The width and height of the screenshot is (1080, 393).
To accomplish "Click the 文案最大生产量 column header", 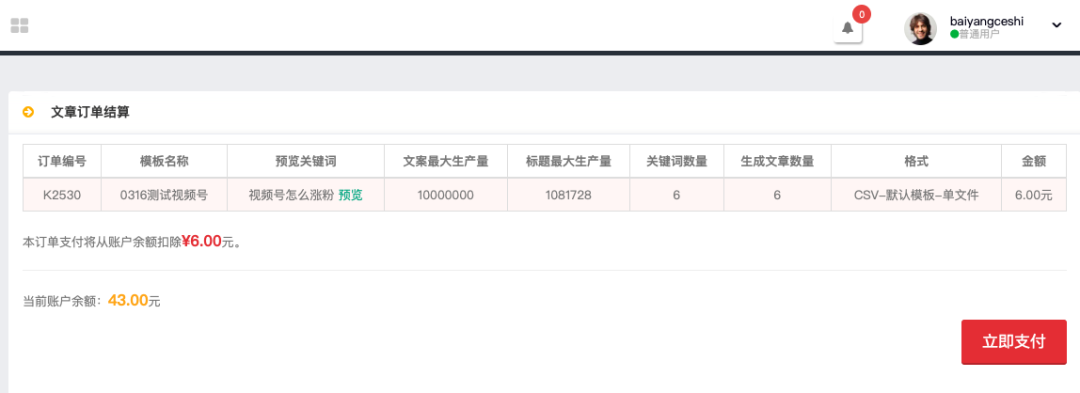I will pos(446,162).
